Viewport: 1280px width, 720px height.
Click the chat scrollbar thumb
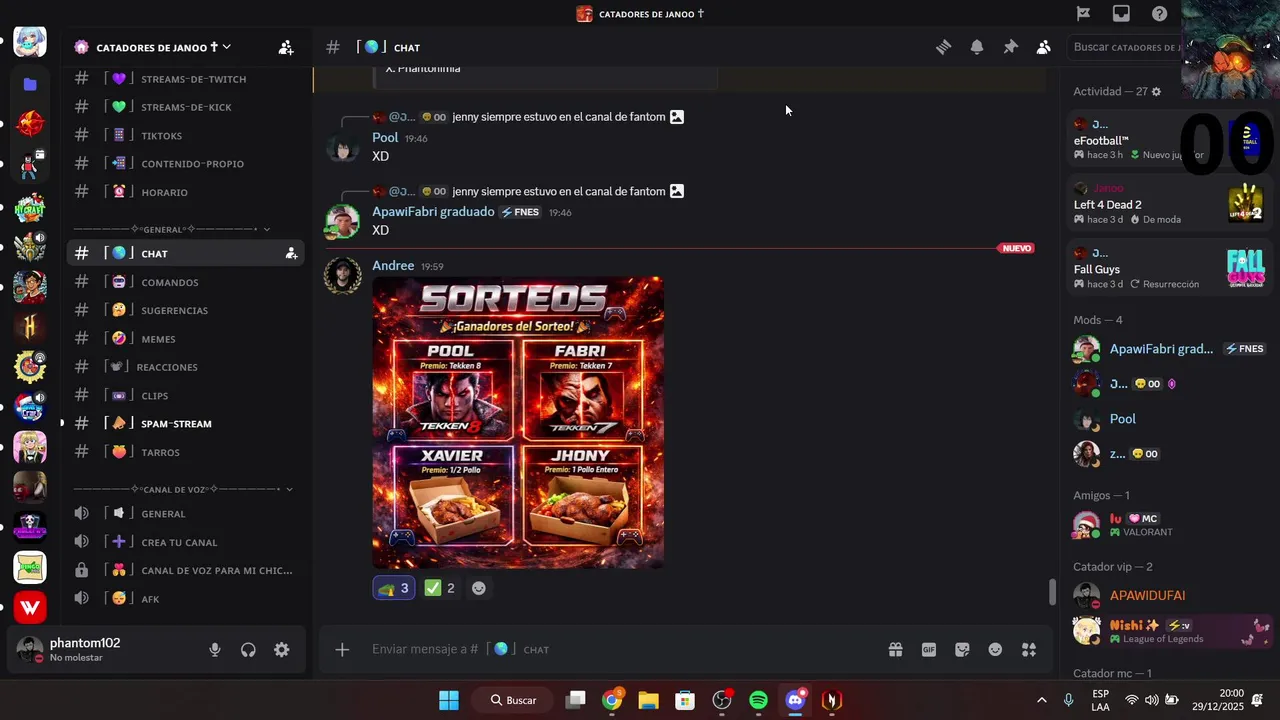(1051, 592)
